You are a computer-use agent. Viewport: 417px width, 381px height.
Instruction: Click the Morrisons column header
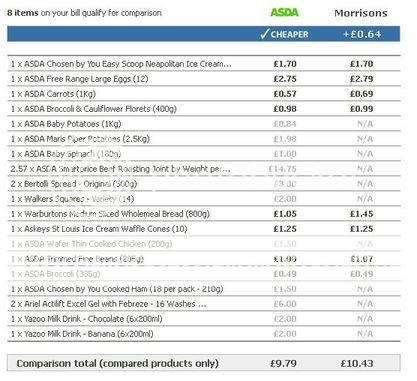(361, 13)
